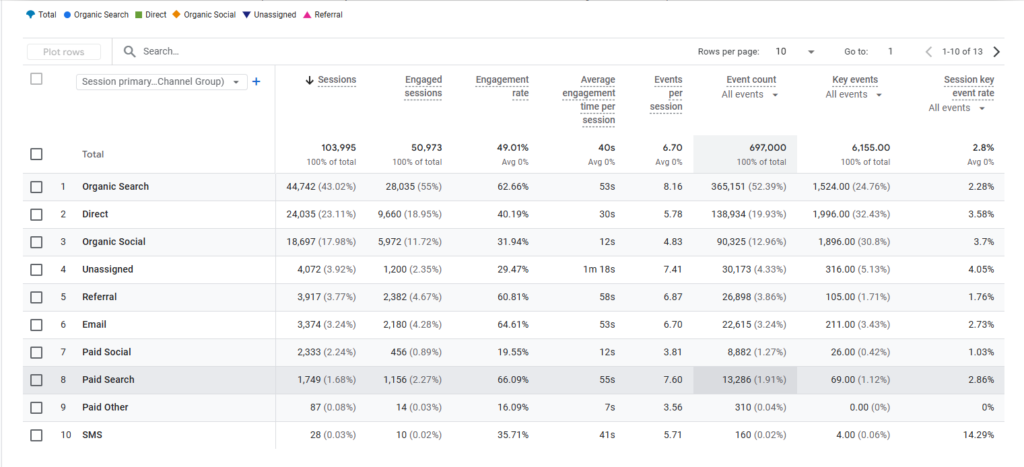Click the Go to page number field
The width and height of the screenshot is (1024, 467).
[890, 51]
